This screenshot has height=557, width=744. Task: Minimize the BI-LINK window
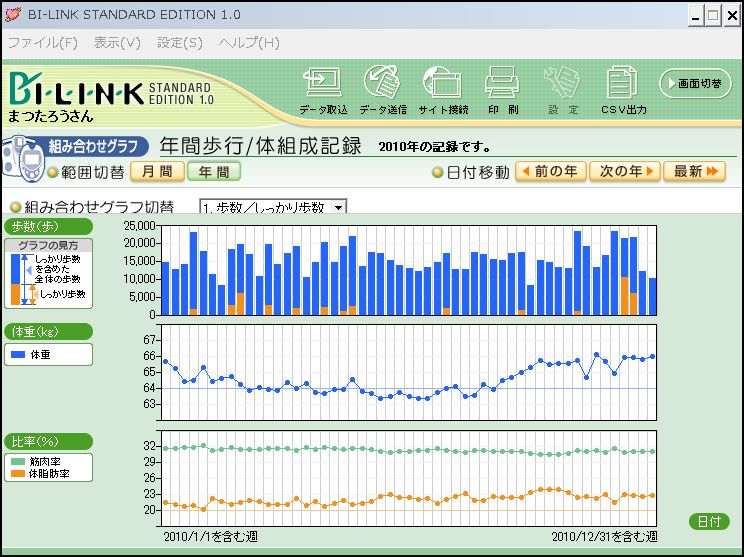696,16
